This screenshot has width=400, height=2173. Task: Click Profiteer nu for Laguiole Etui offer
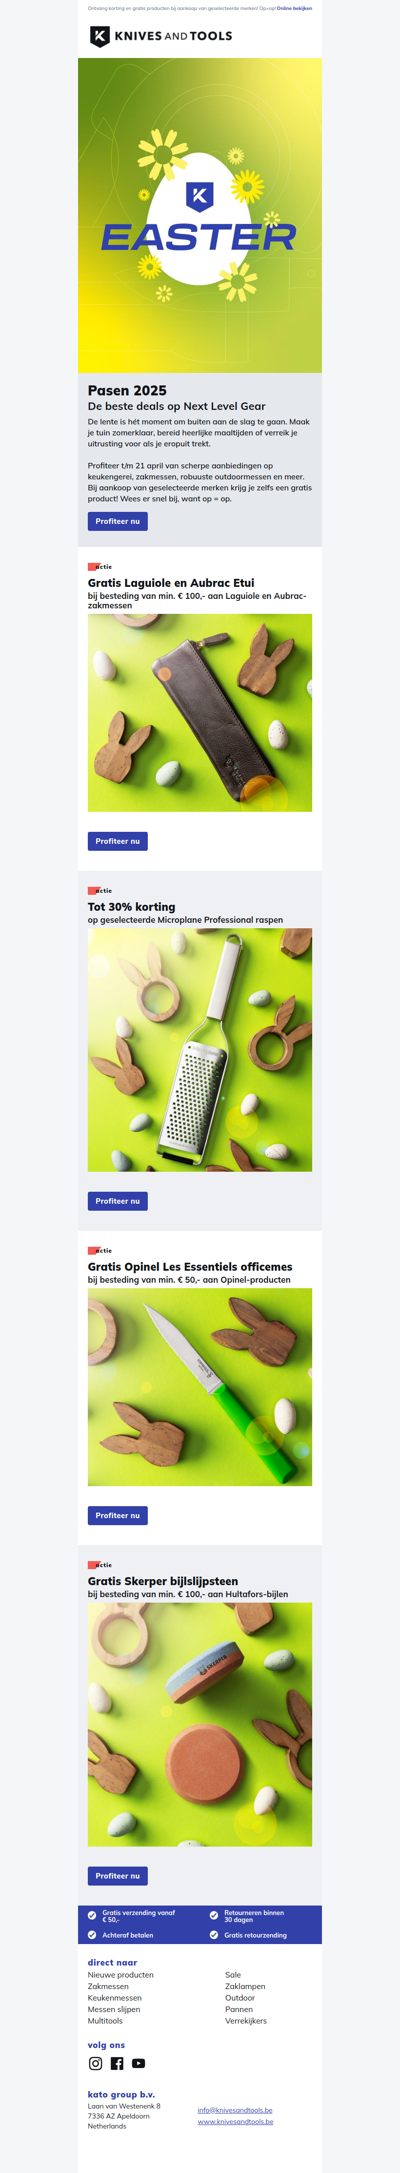click(118, 841)
